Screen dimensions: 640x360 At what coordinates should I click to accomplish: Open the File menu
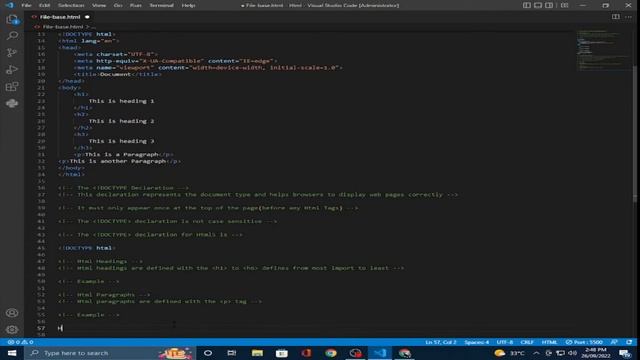pyautogui.click(x=27, y=5)
